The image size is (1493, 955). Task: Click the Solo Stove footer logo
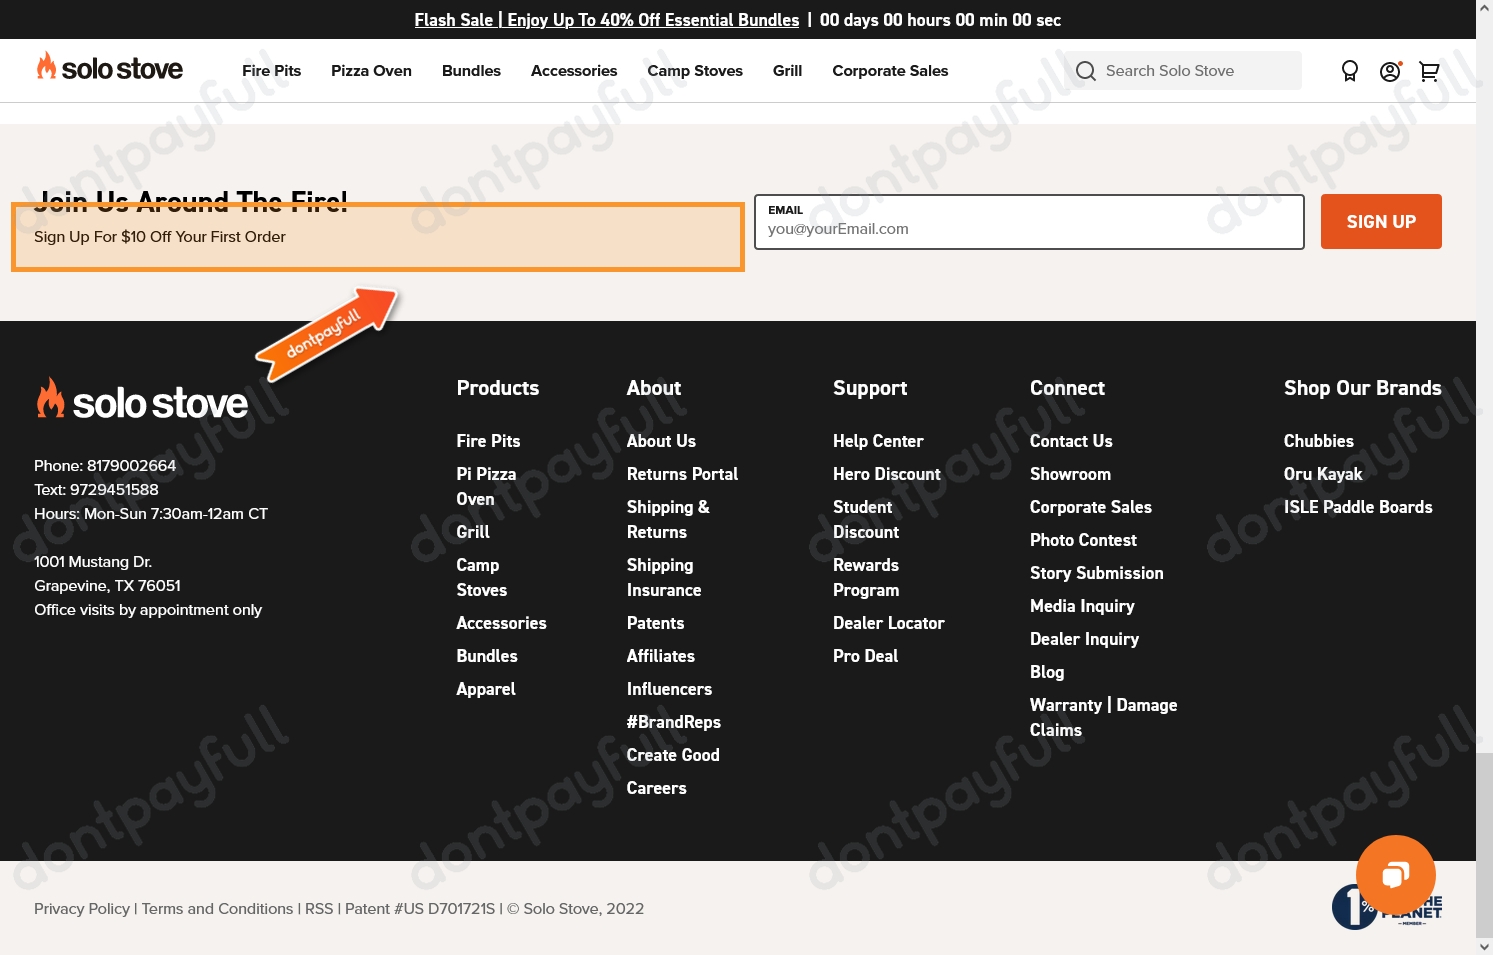click(x=142, y=400)
